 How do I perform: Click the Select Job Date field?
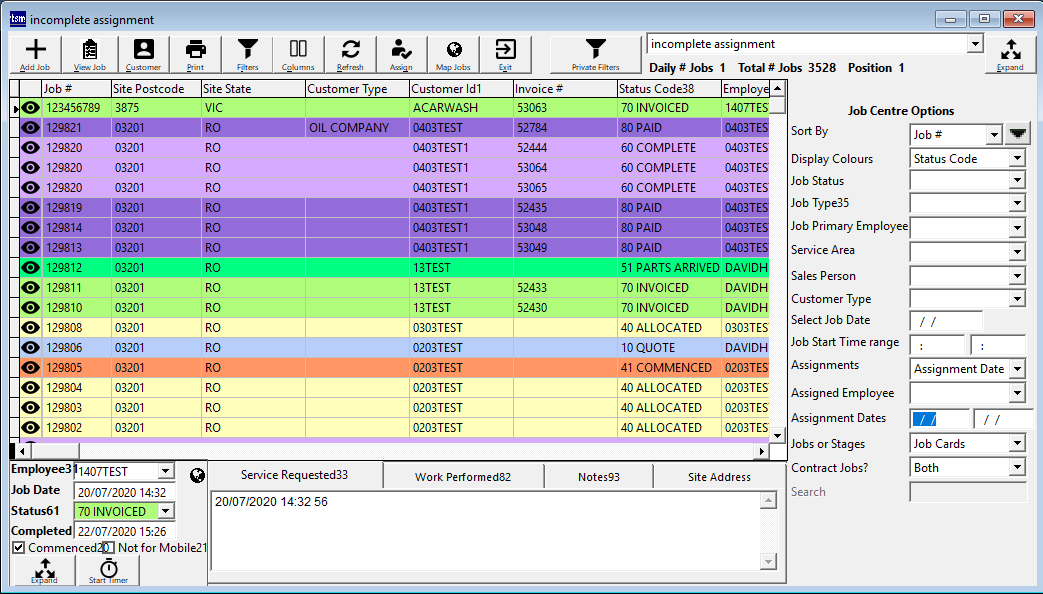(945, 321)
